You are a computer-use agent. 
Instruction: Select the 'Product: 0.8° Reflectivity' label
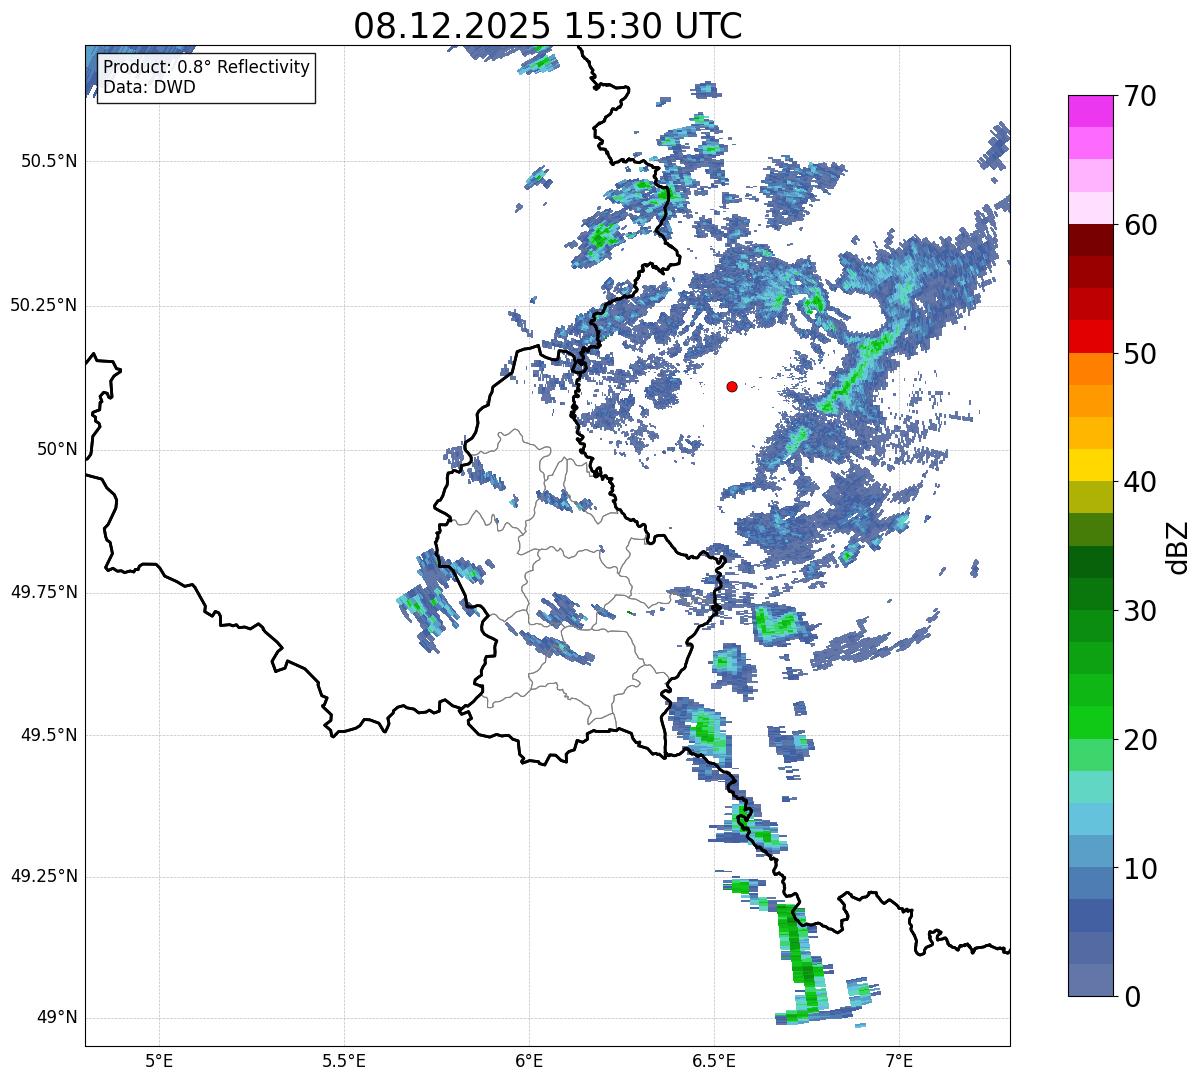[x=206, y=67]
